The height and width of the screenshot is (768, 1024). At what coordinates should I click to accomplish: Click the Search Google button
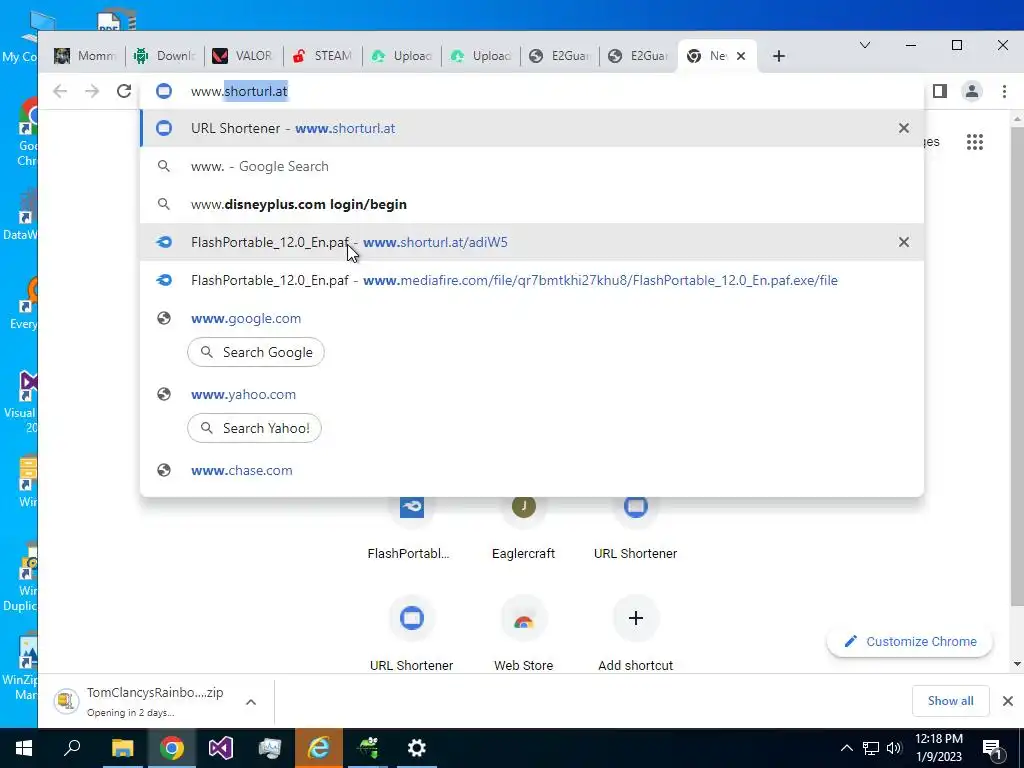[x=256, y=352]
